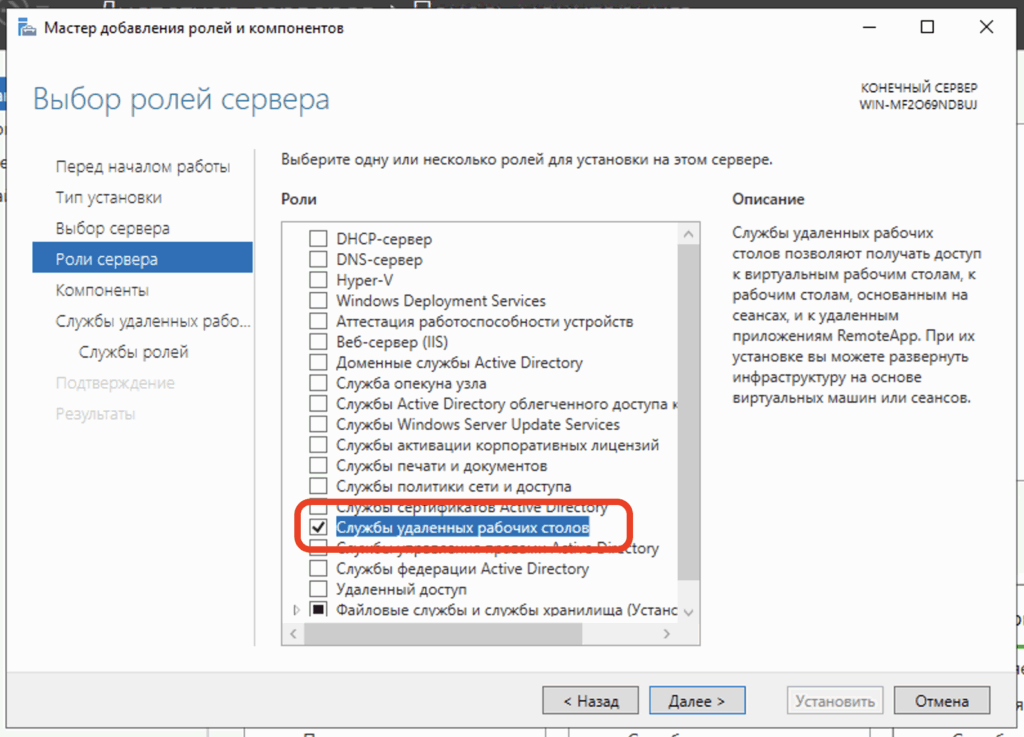Screen dimensions: 1024x737
Task: Click horizontal scrollbar left arrow
Action: (293, 634)
